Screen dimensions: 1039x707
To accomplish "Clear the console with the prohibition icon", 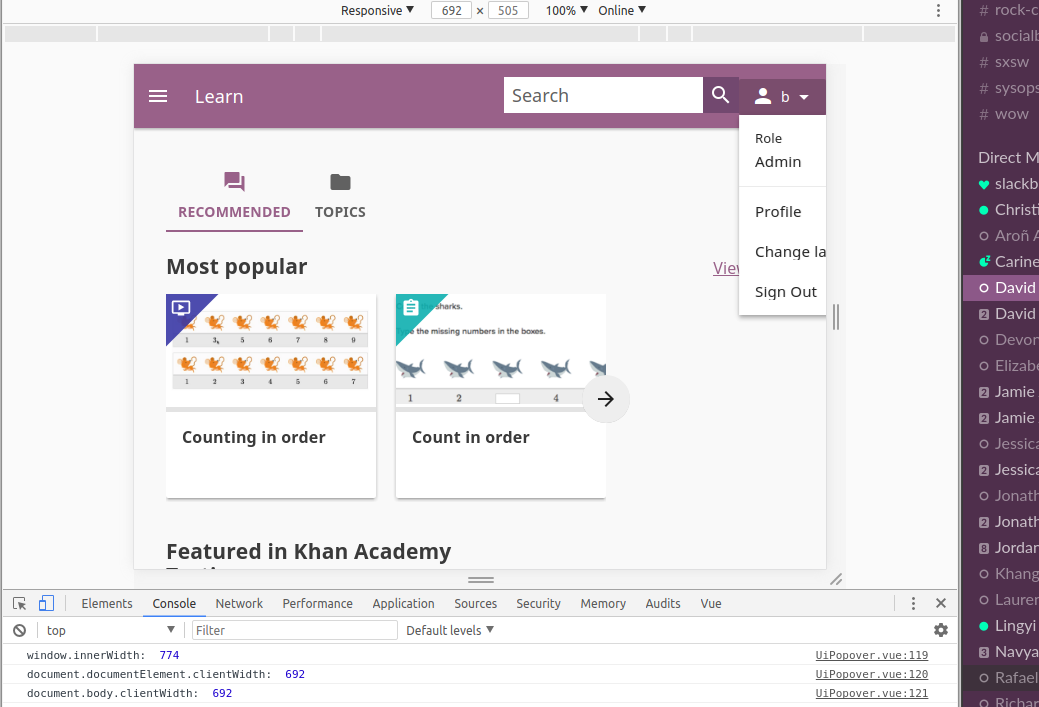I will pos(20,630).
